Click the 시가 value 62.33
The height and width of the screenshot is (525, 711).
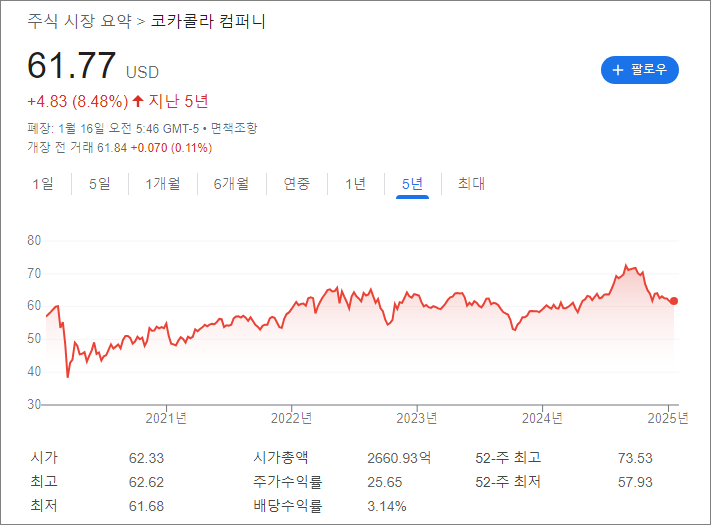[x=146, y=458]
